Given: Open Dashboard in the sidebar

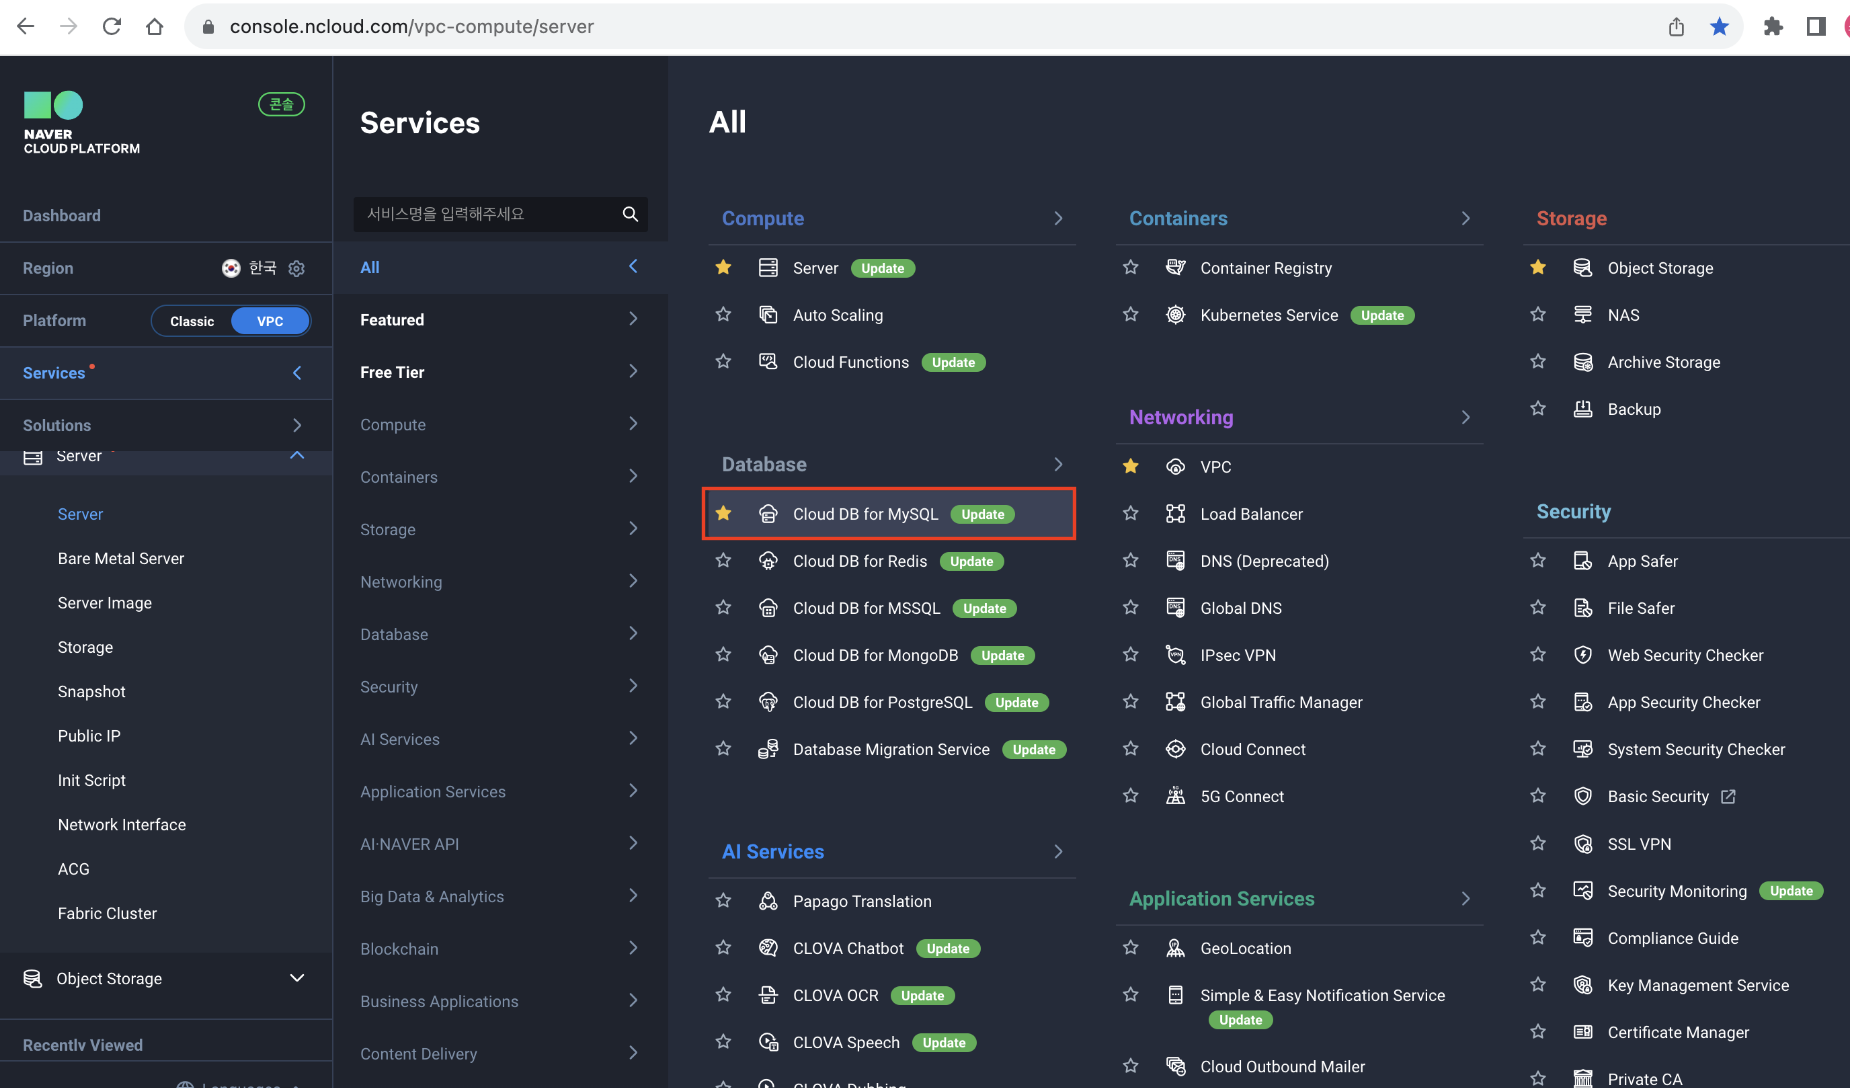Looking at the screenshot, I should coord(62,215).
